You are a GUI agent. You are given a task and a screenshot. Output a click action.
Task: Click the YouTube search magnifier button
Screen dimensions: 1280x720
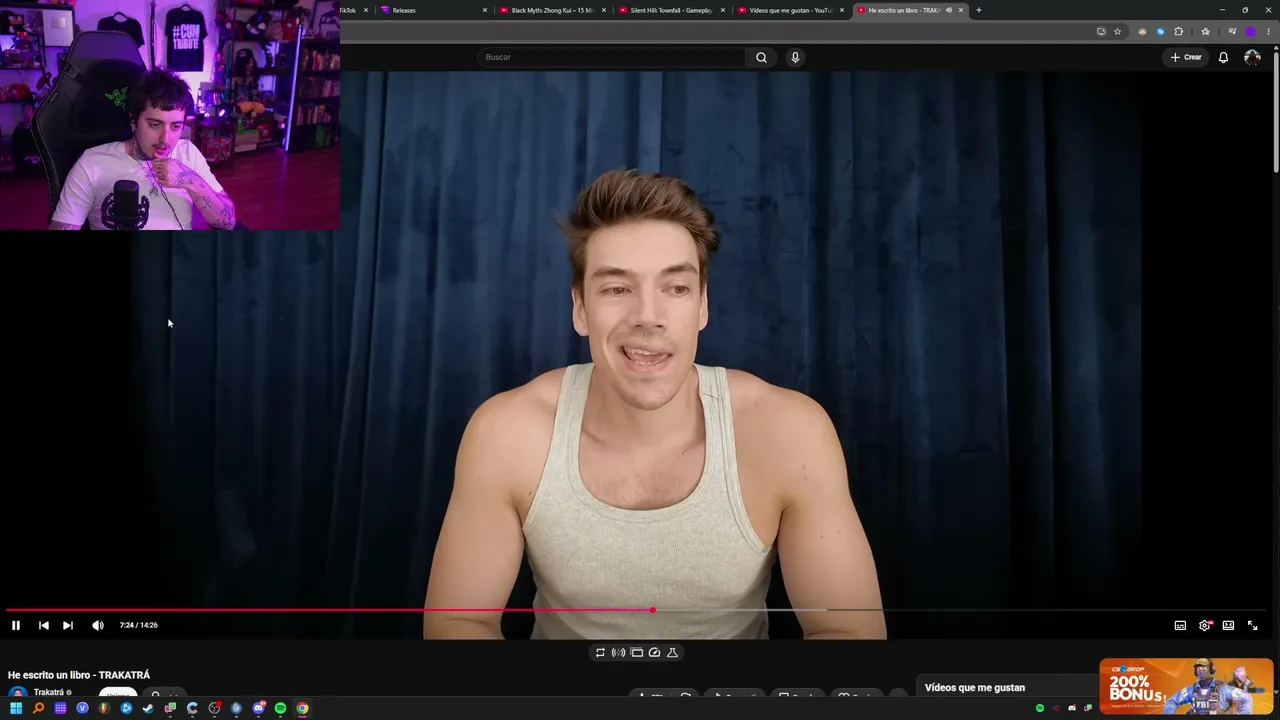click(761, 57)
